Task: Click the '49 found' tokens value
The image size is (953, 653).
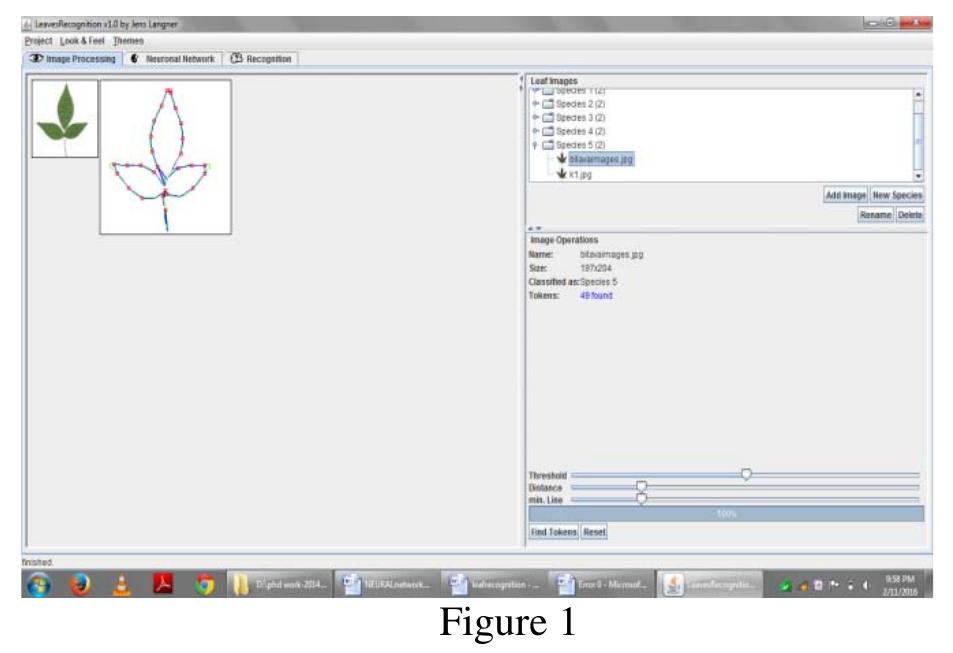Action: pos(596,295)
